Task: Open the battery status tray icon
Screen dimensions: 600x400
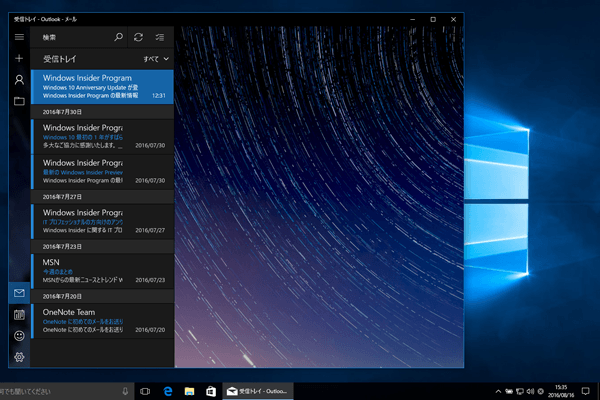Action: (509, 391)
